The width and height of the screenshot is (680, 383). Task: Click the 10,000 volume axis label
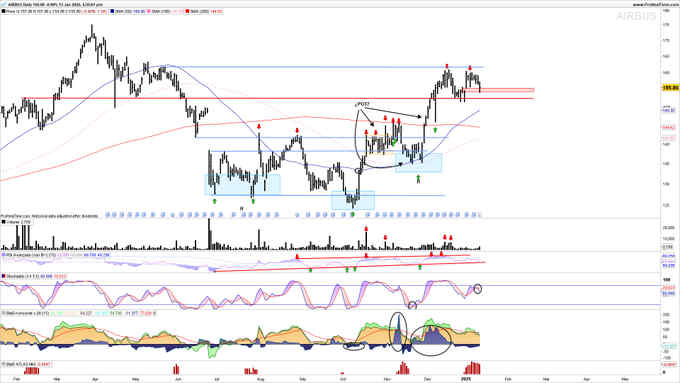[668, 239]
